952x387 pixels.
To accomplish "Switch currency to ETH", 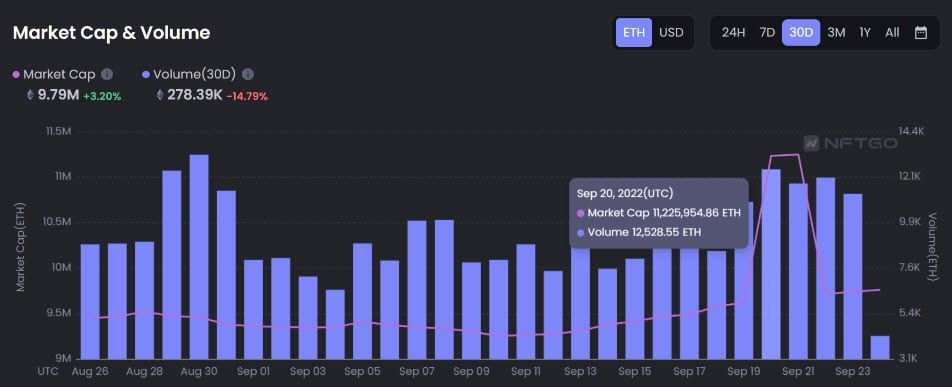I will 634,33.
